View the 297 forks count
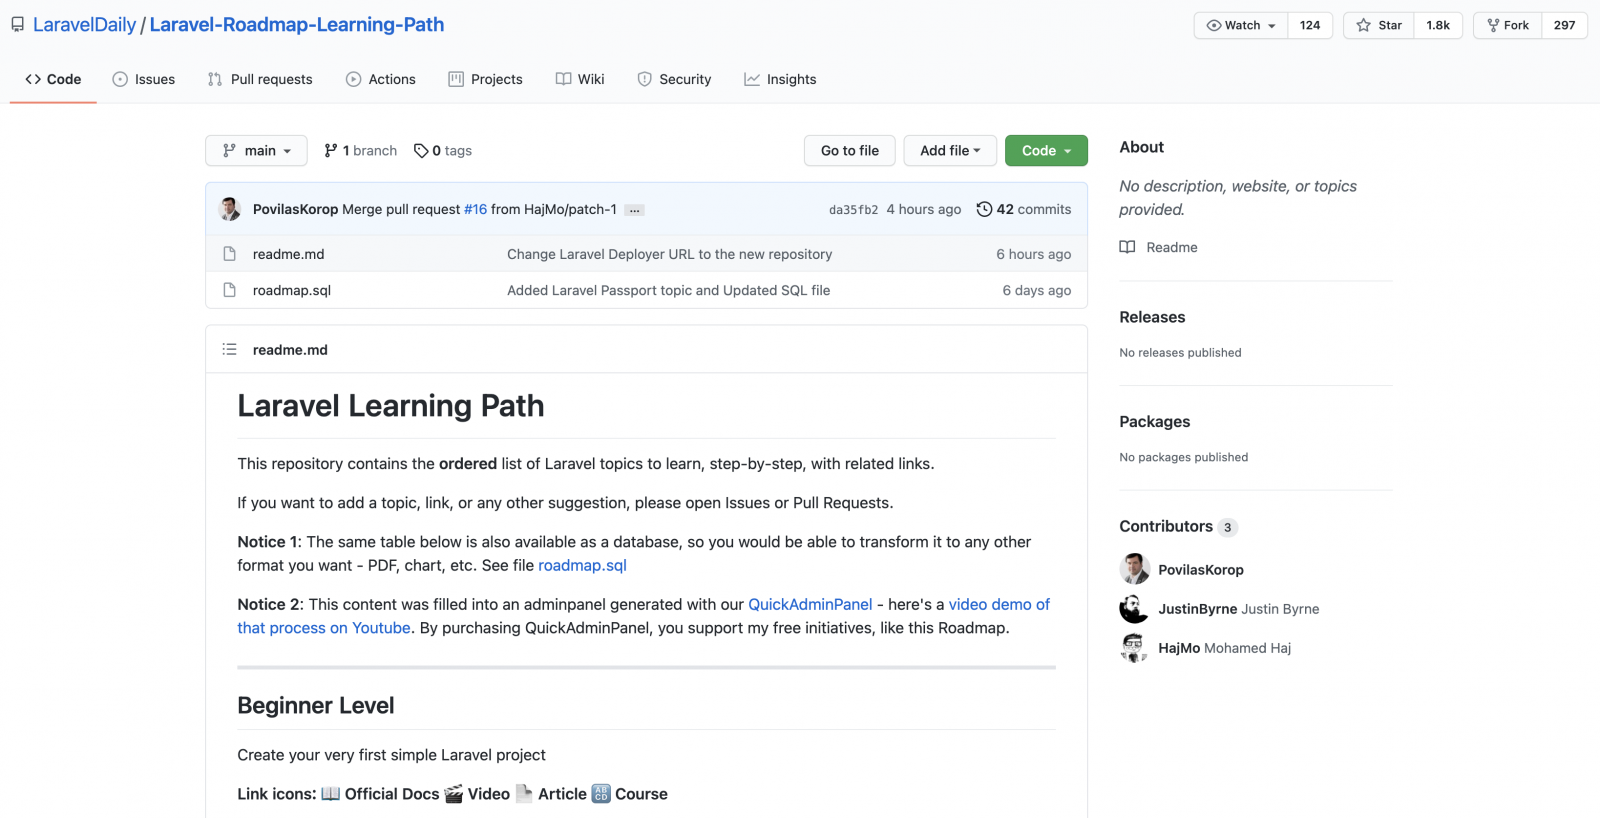This screenshot has width=1600, height=818. coord(1564,25)
